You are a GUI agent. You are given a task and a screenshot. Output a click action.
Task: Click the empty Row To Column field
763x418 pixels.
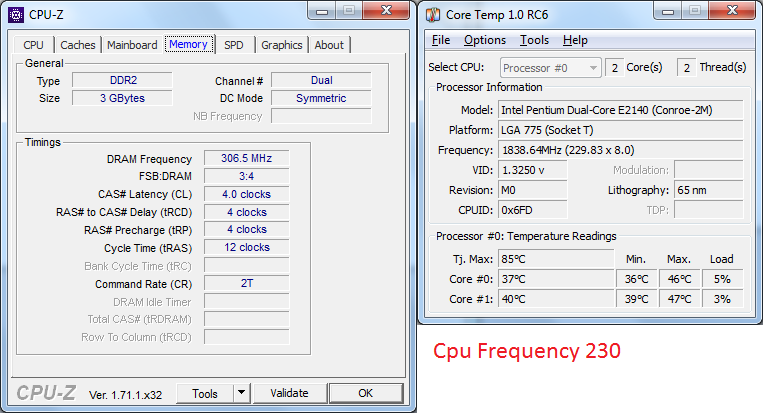[247, 337]
